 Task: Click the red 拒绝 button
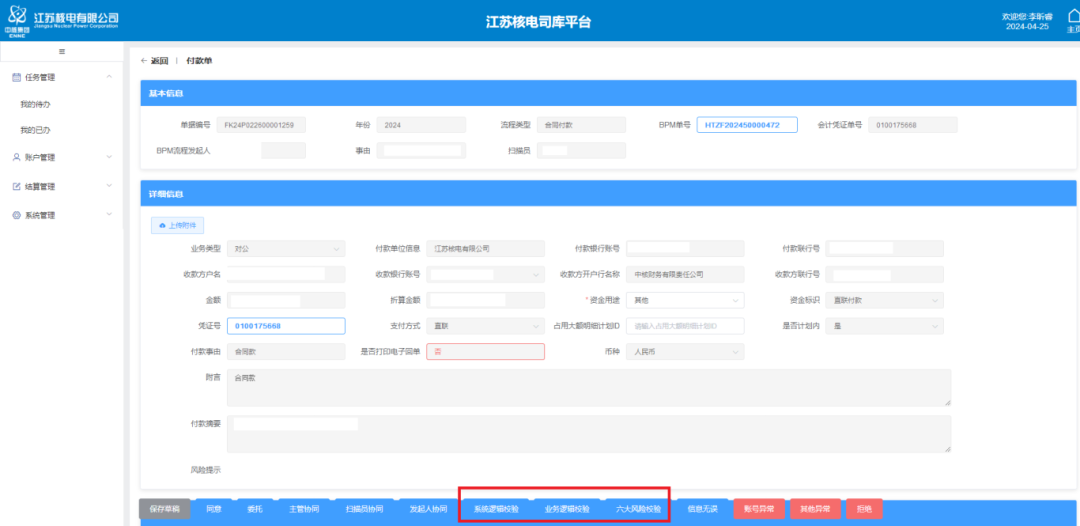click(864, 509)
